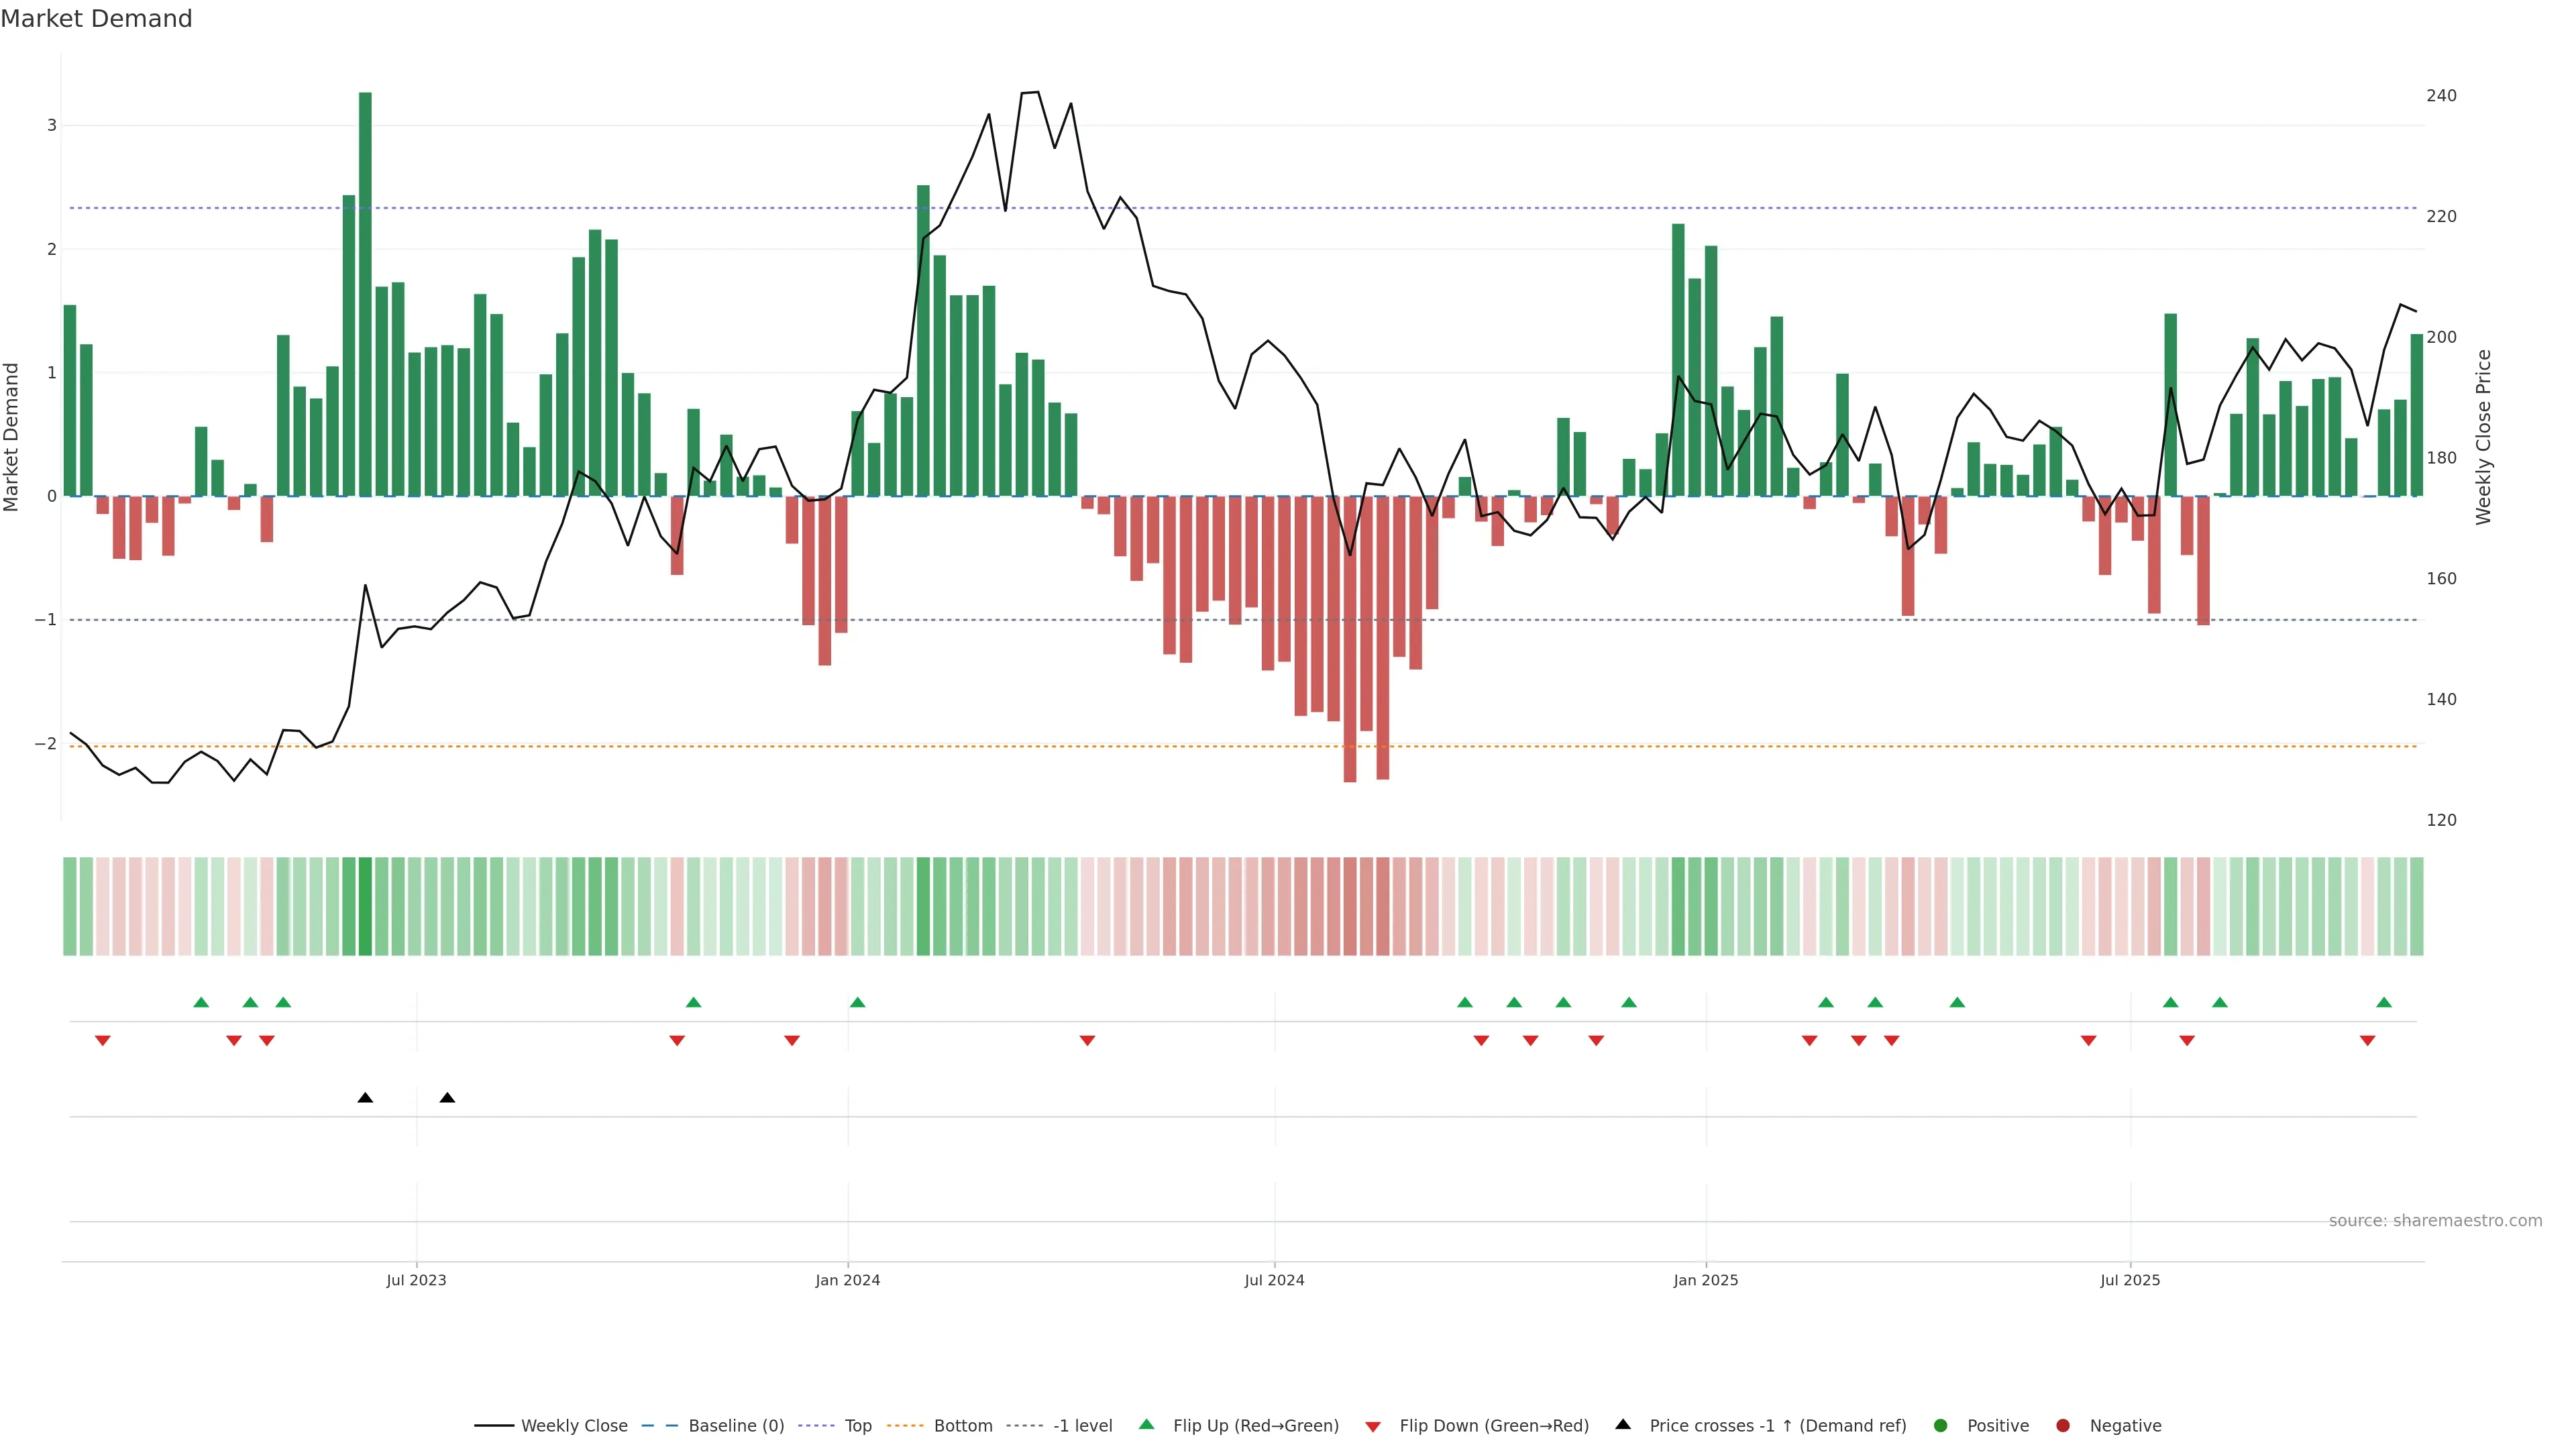The width and height of the screenshot is (2576, 1449).
Task: Click the green Positive legend circle
Action: click(x=1941, y=1425)
